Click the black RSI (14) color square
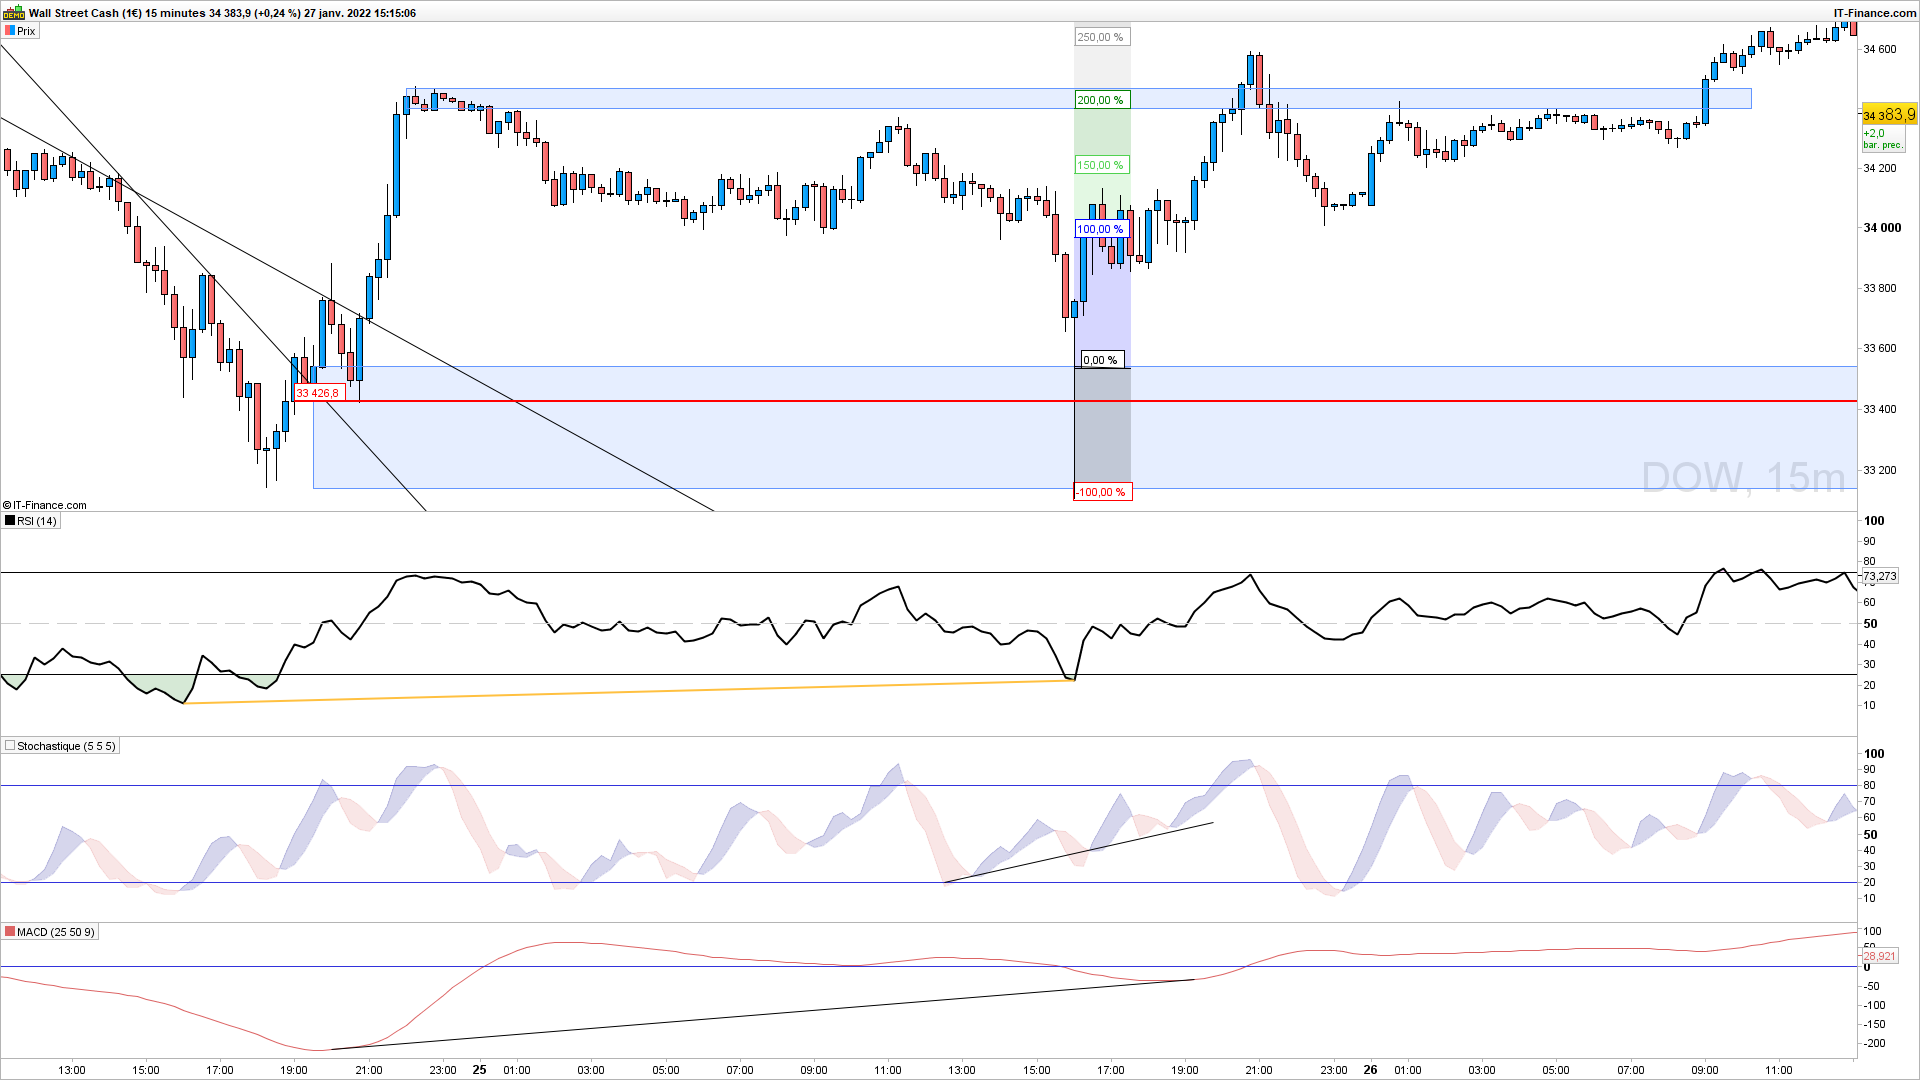Image resolution: width=1920 pixels, height=1080 pixels. pyautogui.click(x=10, y=521)
